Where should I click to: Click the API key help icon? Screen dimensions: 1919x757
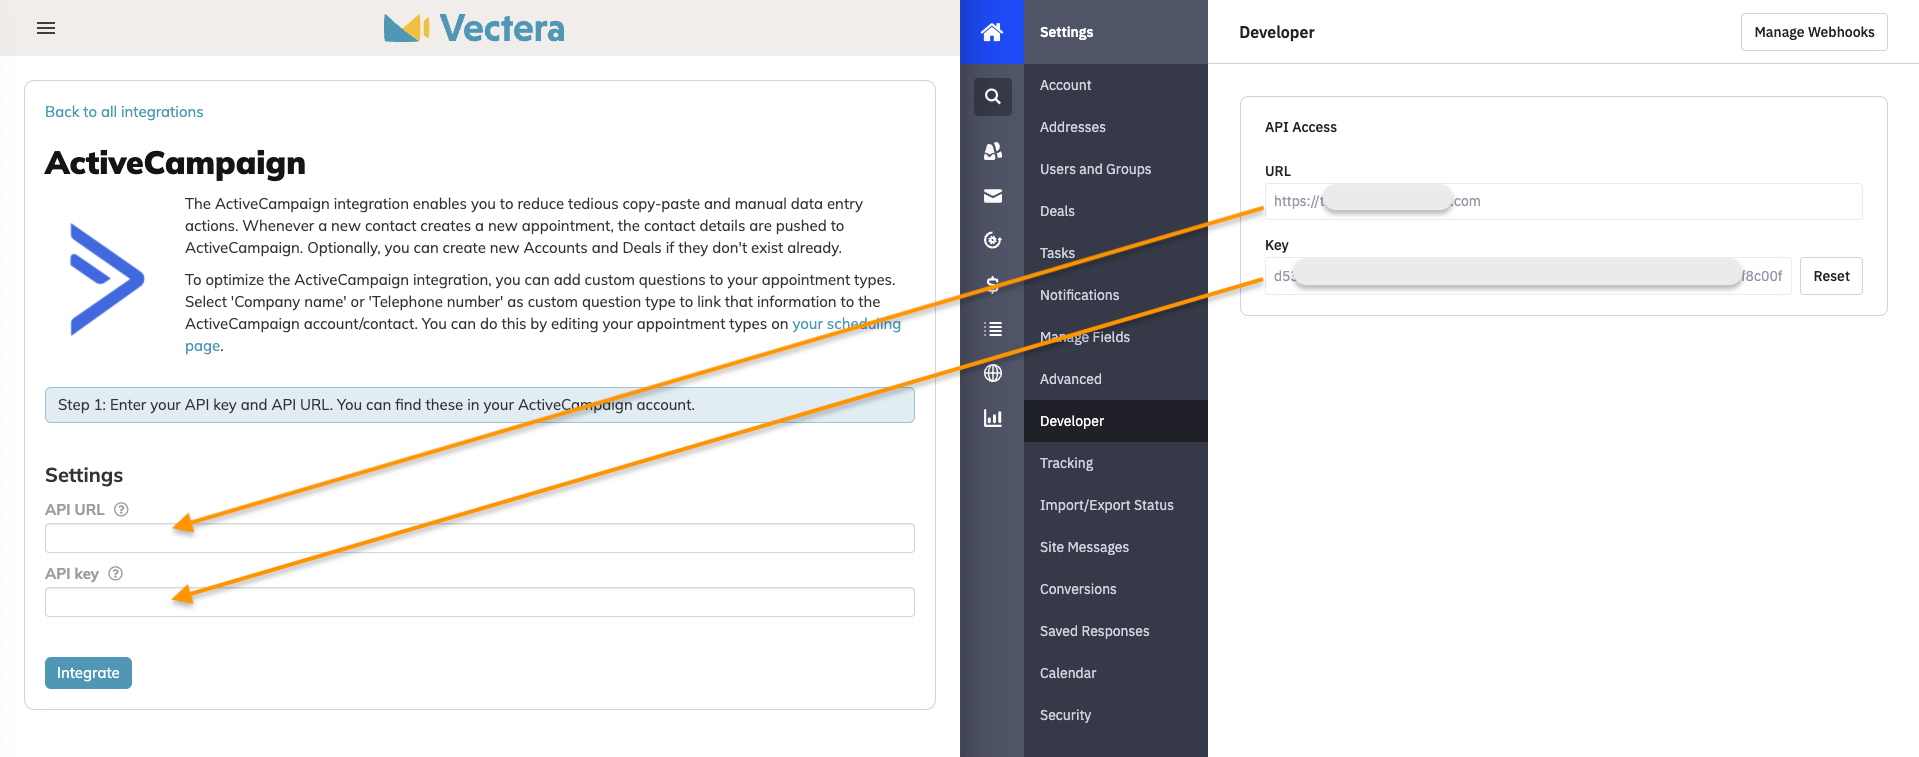[x=115, y=573]
